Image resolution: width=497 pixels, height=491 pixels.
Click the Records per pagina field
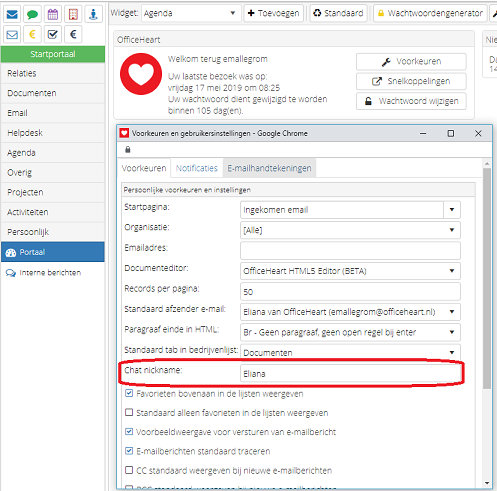(x=350, y=291)
